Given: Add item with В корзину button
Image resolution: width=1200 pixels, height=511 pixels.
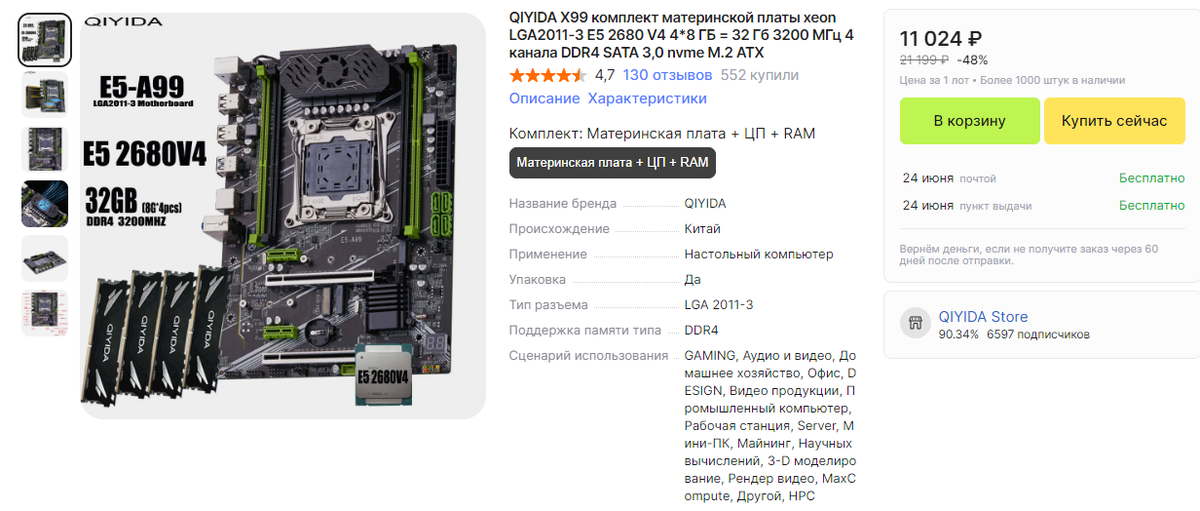Looking at the screenshot, I should 969,121.
